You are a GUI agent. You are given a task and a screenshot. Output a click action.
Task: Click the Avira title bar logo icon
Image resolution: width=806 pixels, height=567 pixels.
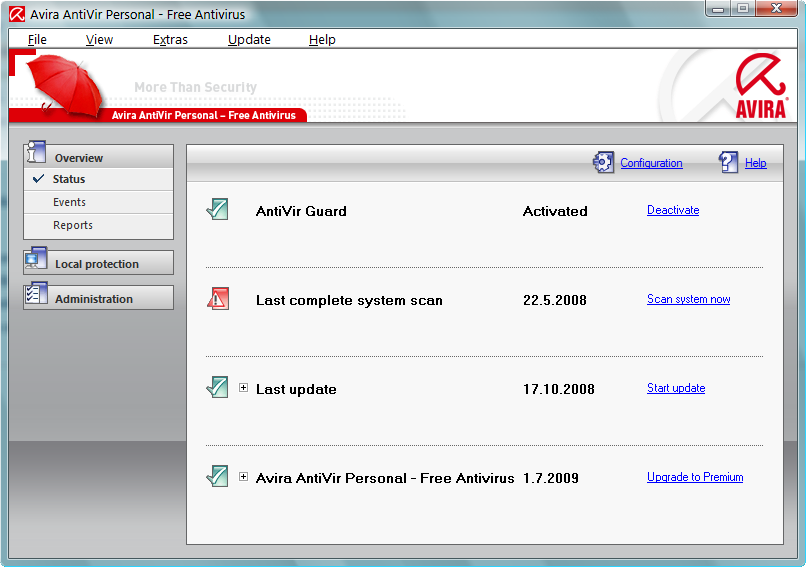[17, 14]
